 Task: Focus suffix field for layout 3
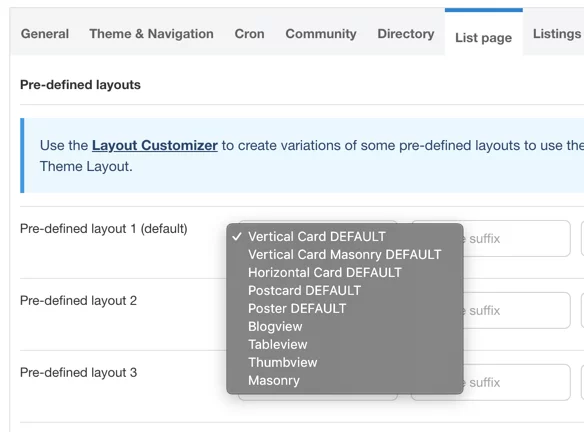click(517, 382)
